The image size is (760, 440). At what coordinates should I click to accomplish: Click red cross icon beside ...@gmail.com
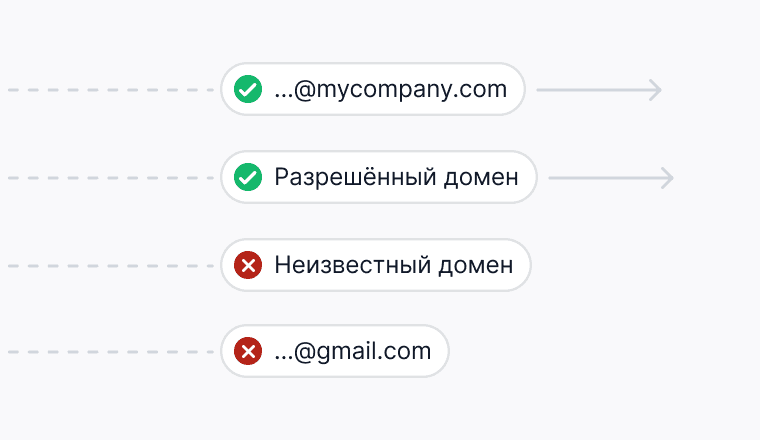(x=247, y=351)
